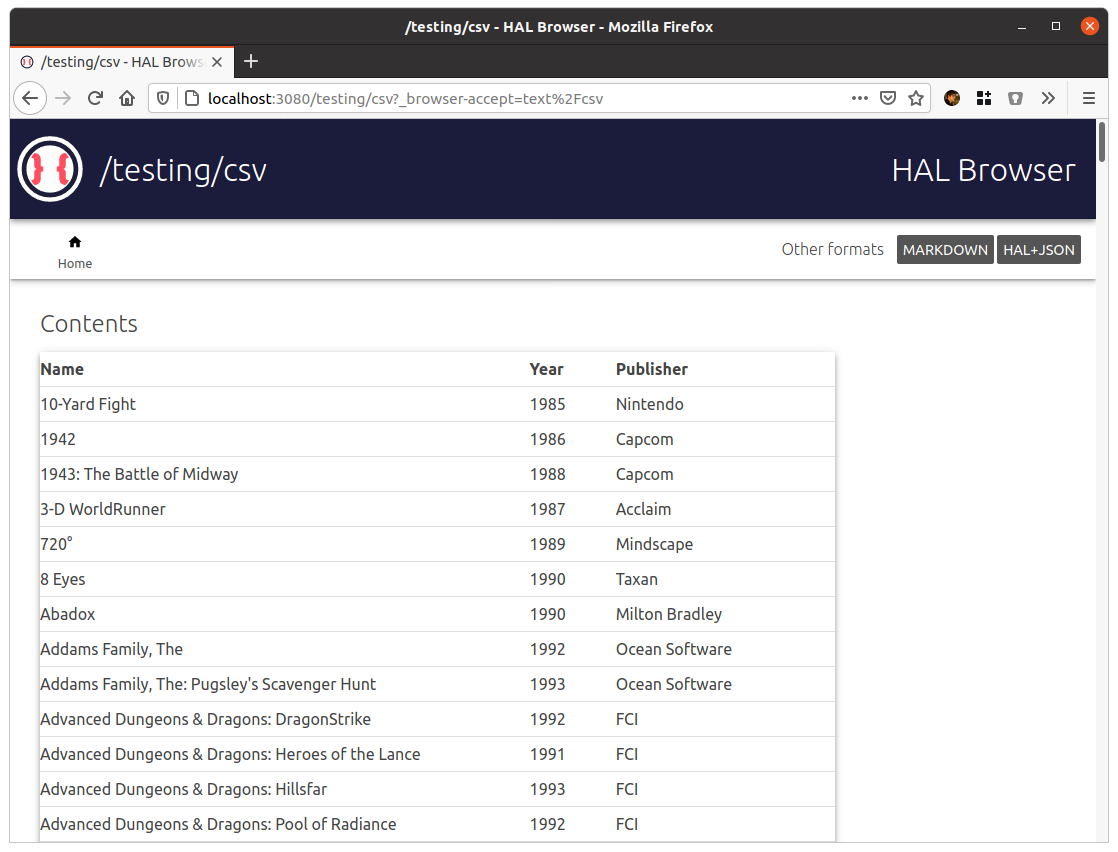Select the Heroes of the Lance cell
The height and width of the screenshot is (852, 1118).
tap(230, 754)
